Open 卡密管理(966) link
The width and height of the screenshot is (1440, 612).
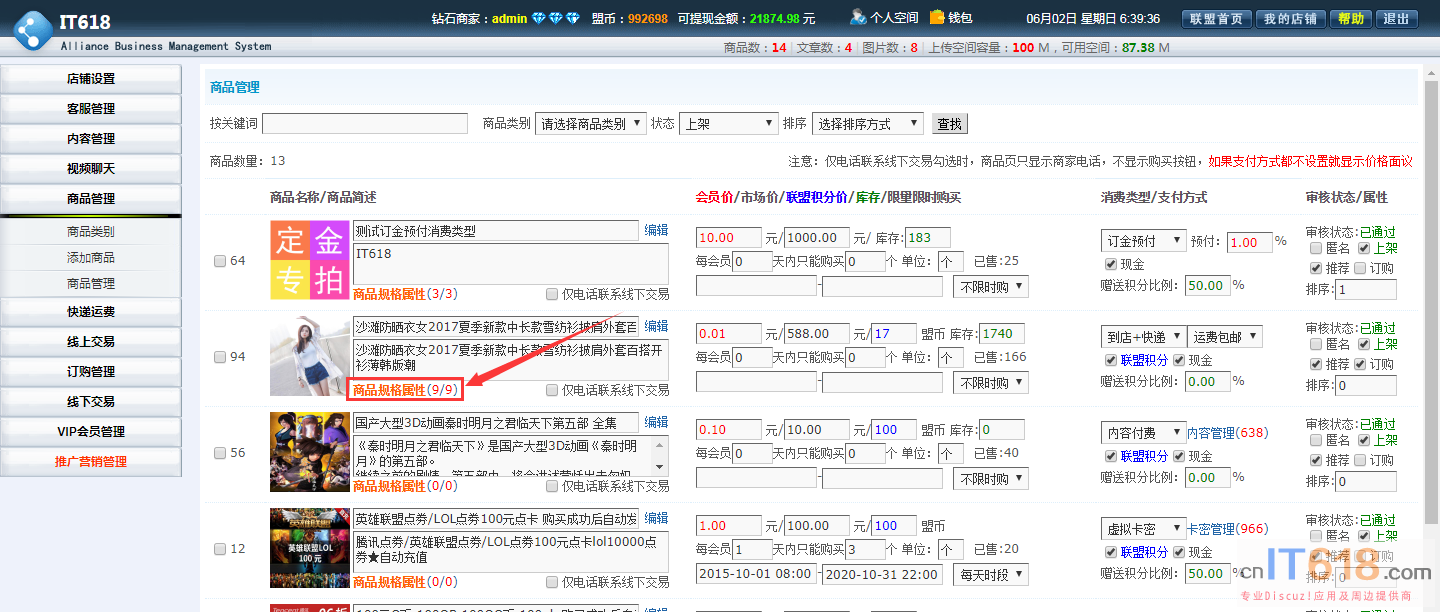tap(1227, 529)
